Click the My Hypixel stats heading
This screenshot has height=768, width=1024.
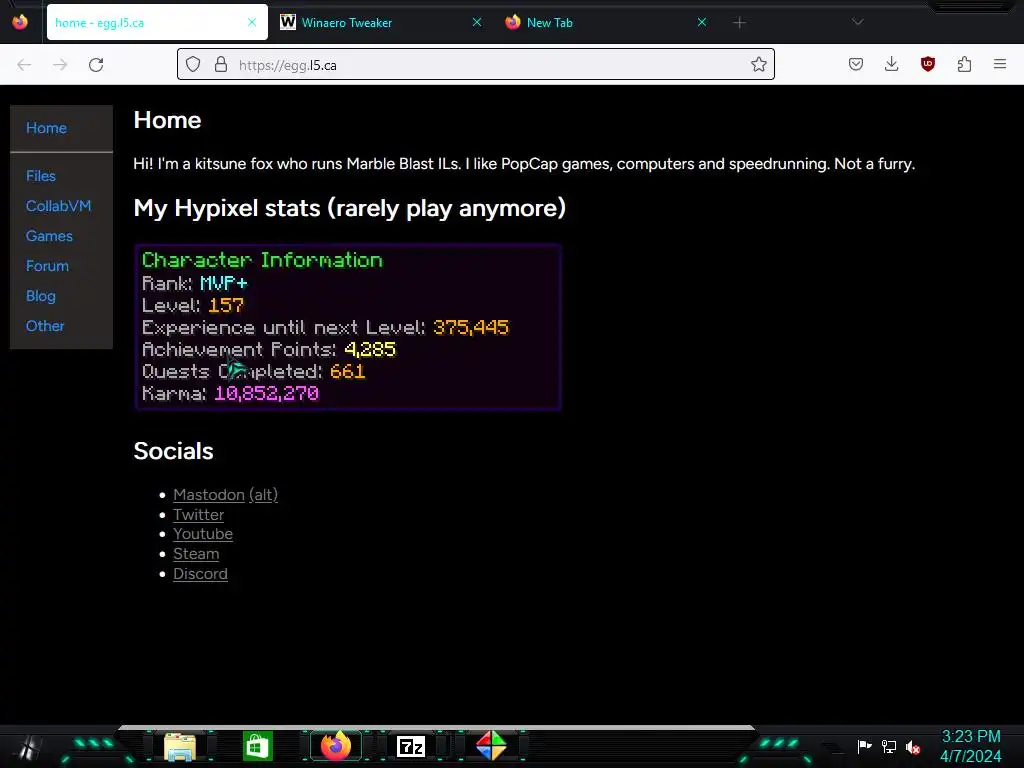[349, 208]
